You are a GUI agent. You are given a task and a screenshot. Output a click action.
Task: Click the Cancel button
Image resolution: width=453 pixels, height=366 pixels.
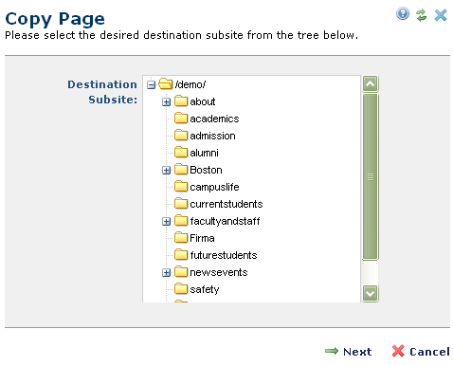(x=421, y=351)
